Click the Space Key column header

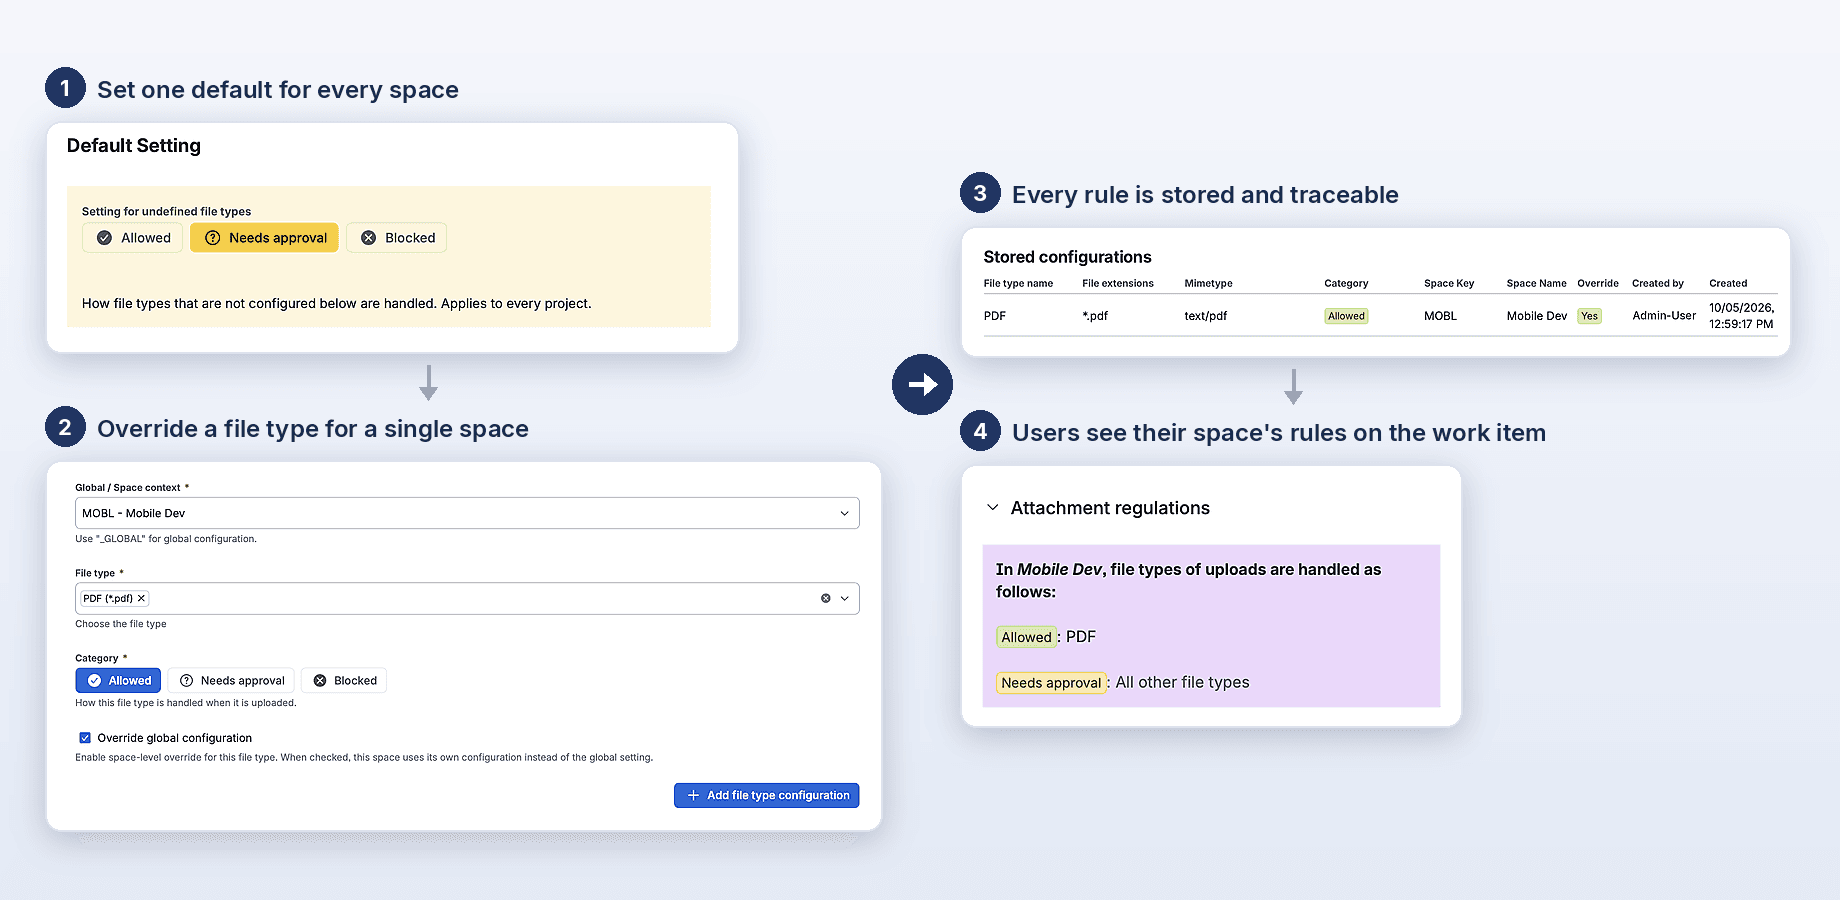1449,283
